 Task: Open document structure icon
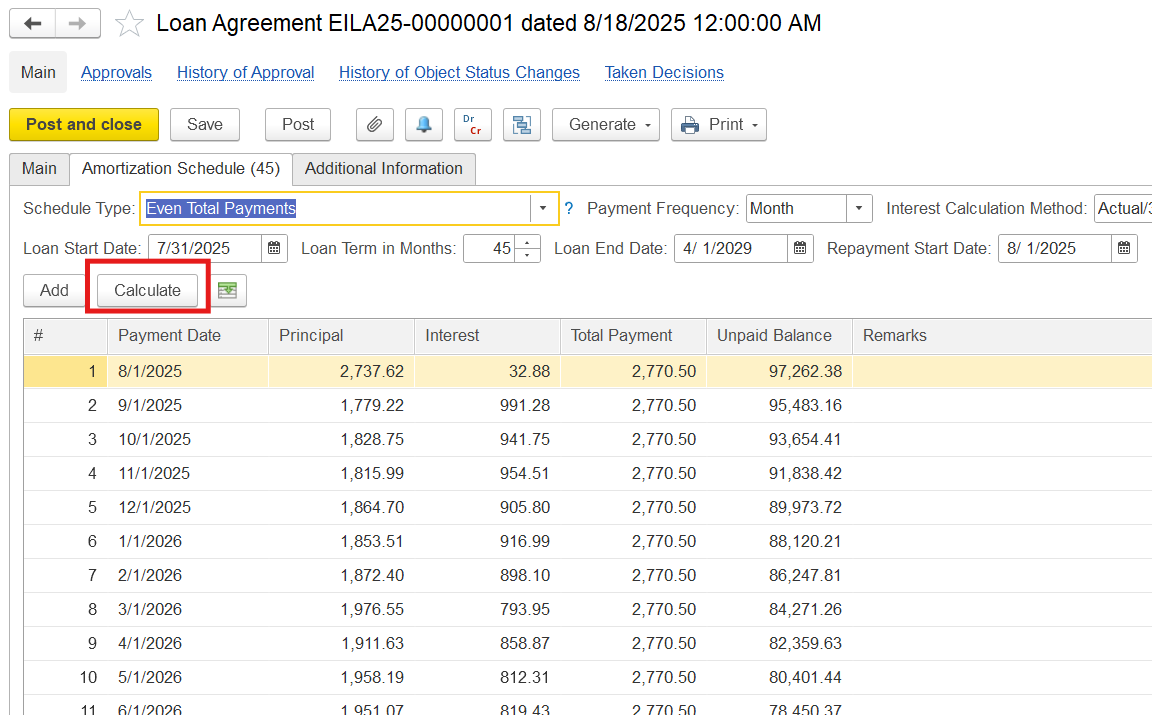[521, 125]
